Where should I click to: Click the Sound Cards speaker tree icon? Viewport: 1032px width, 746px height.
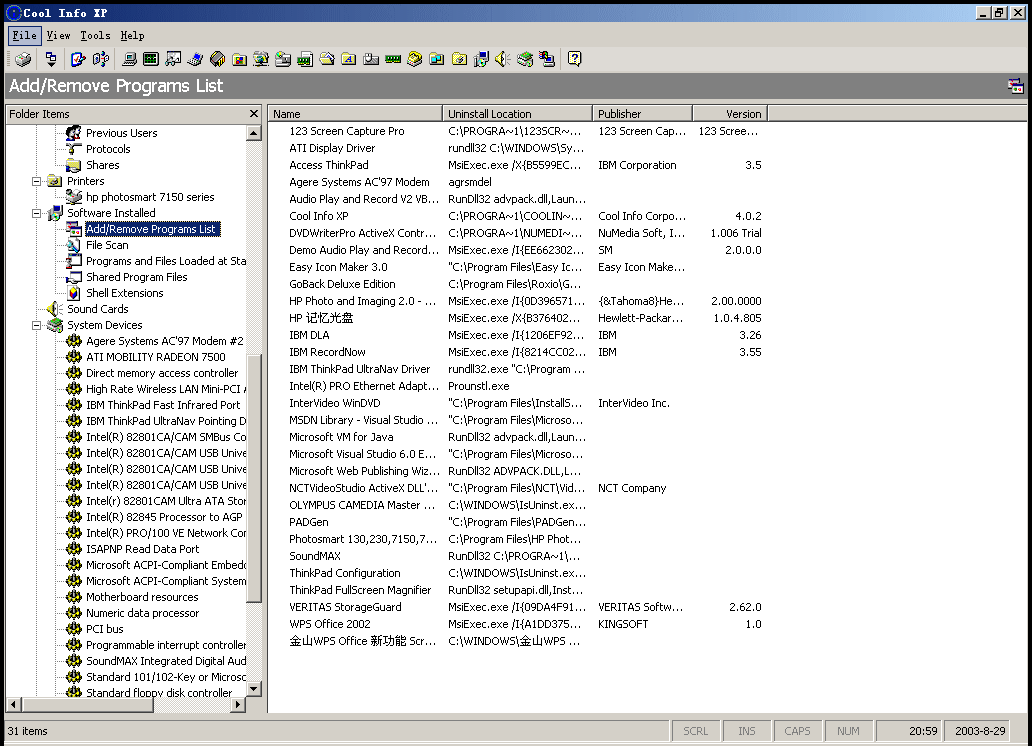(x=55, y=309)
